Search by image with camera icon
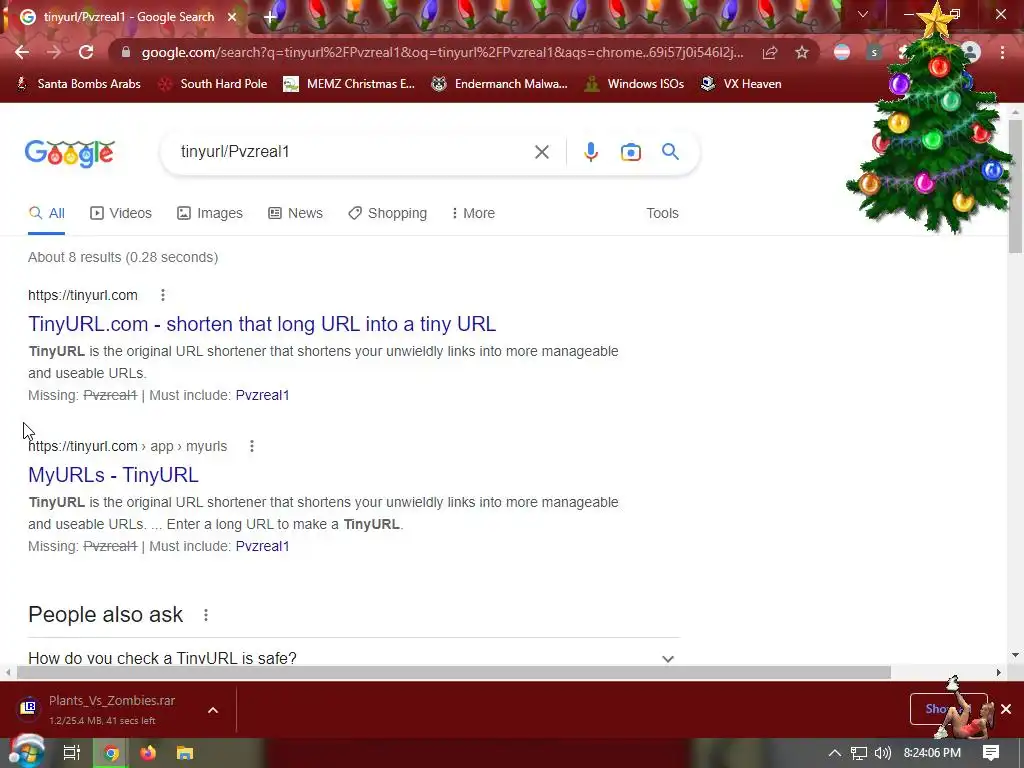Viewport: 1024px width, 768px height. [630, 152]
